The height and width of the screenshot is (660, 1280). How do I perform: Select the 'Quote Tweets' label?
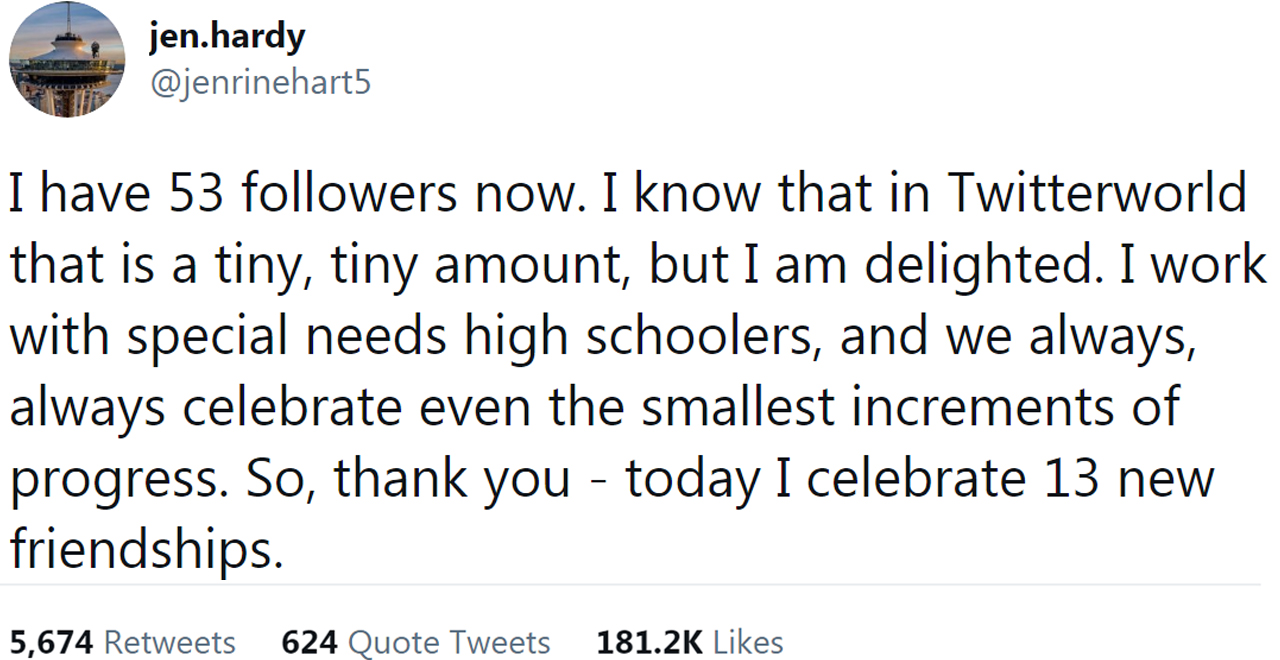click(447, 642)
